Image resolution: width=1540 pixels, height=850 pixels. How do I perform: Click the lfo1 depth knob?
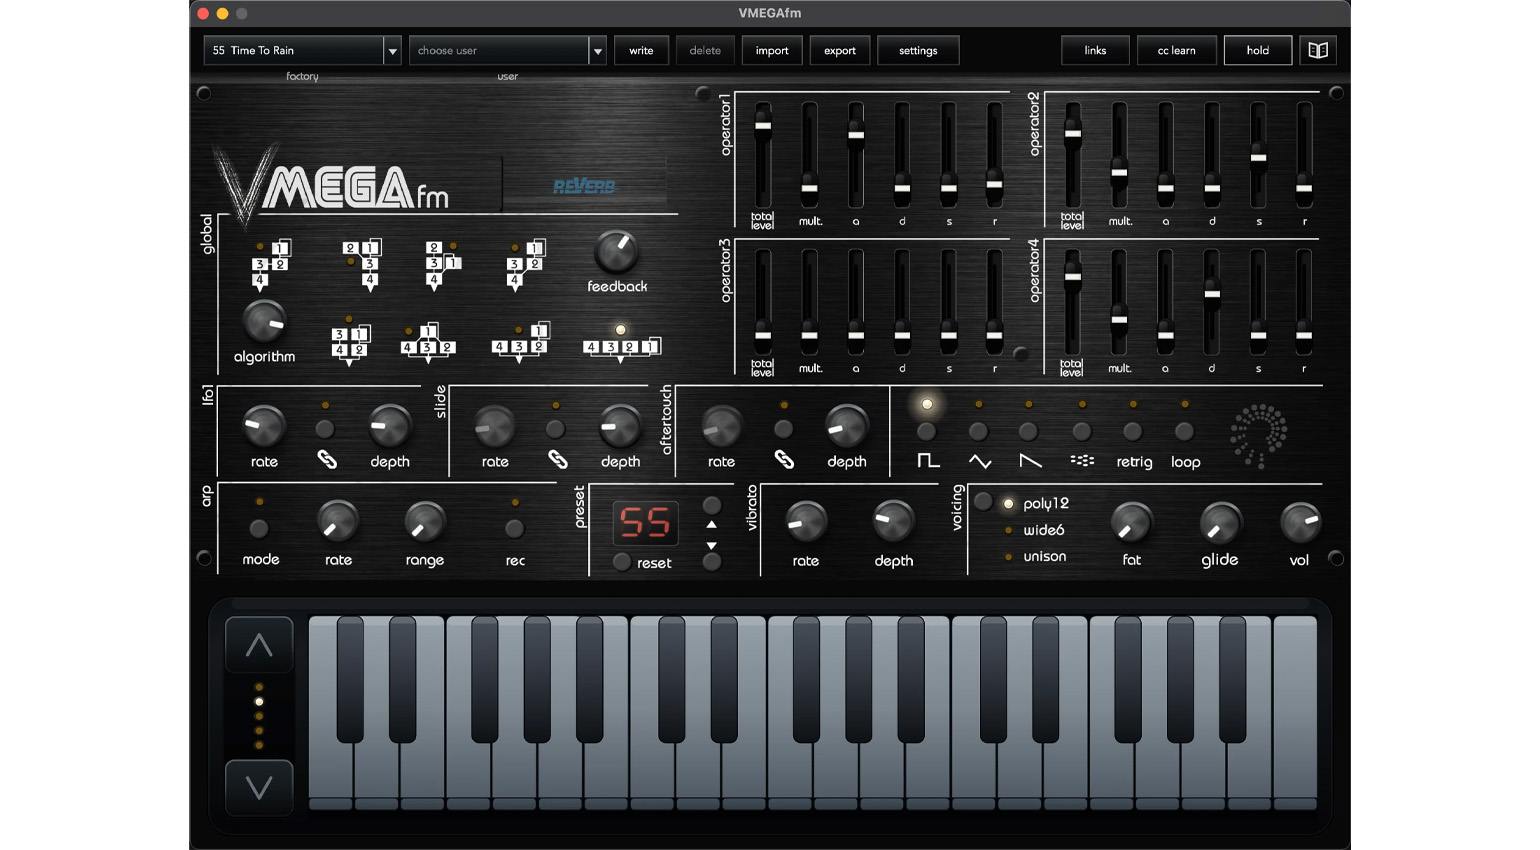tap(389, 426)
